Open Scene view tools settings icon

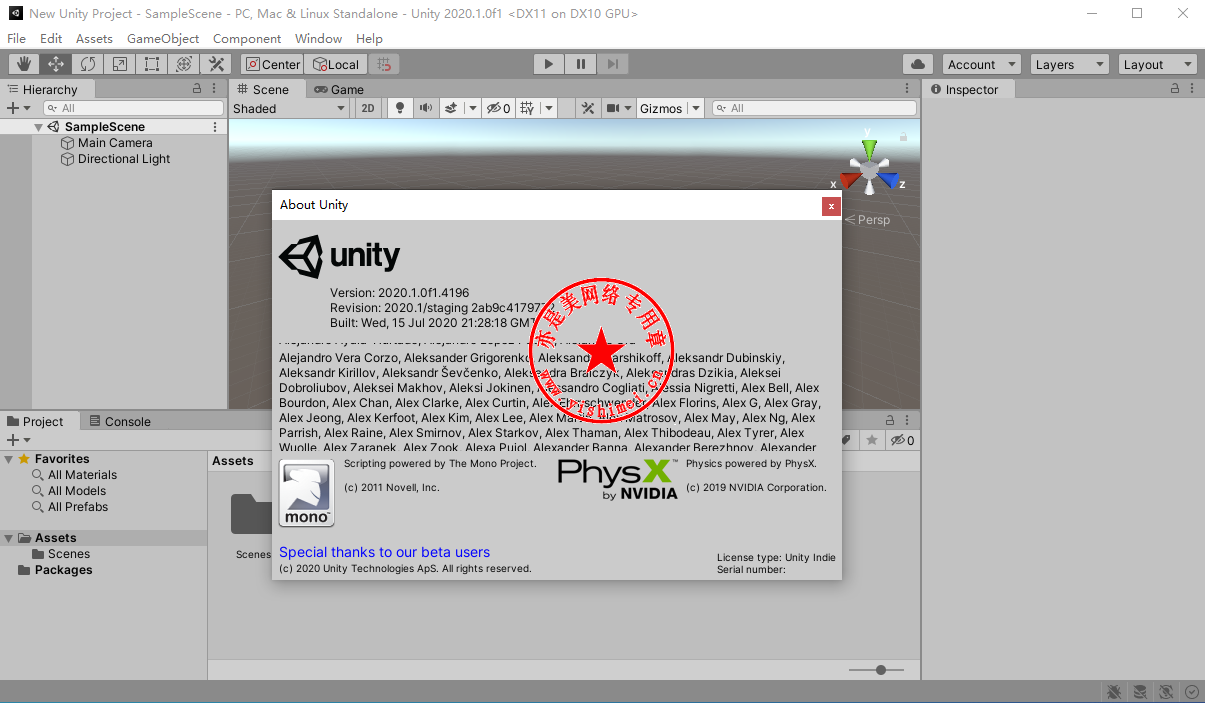click(x=588, y=108)
